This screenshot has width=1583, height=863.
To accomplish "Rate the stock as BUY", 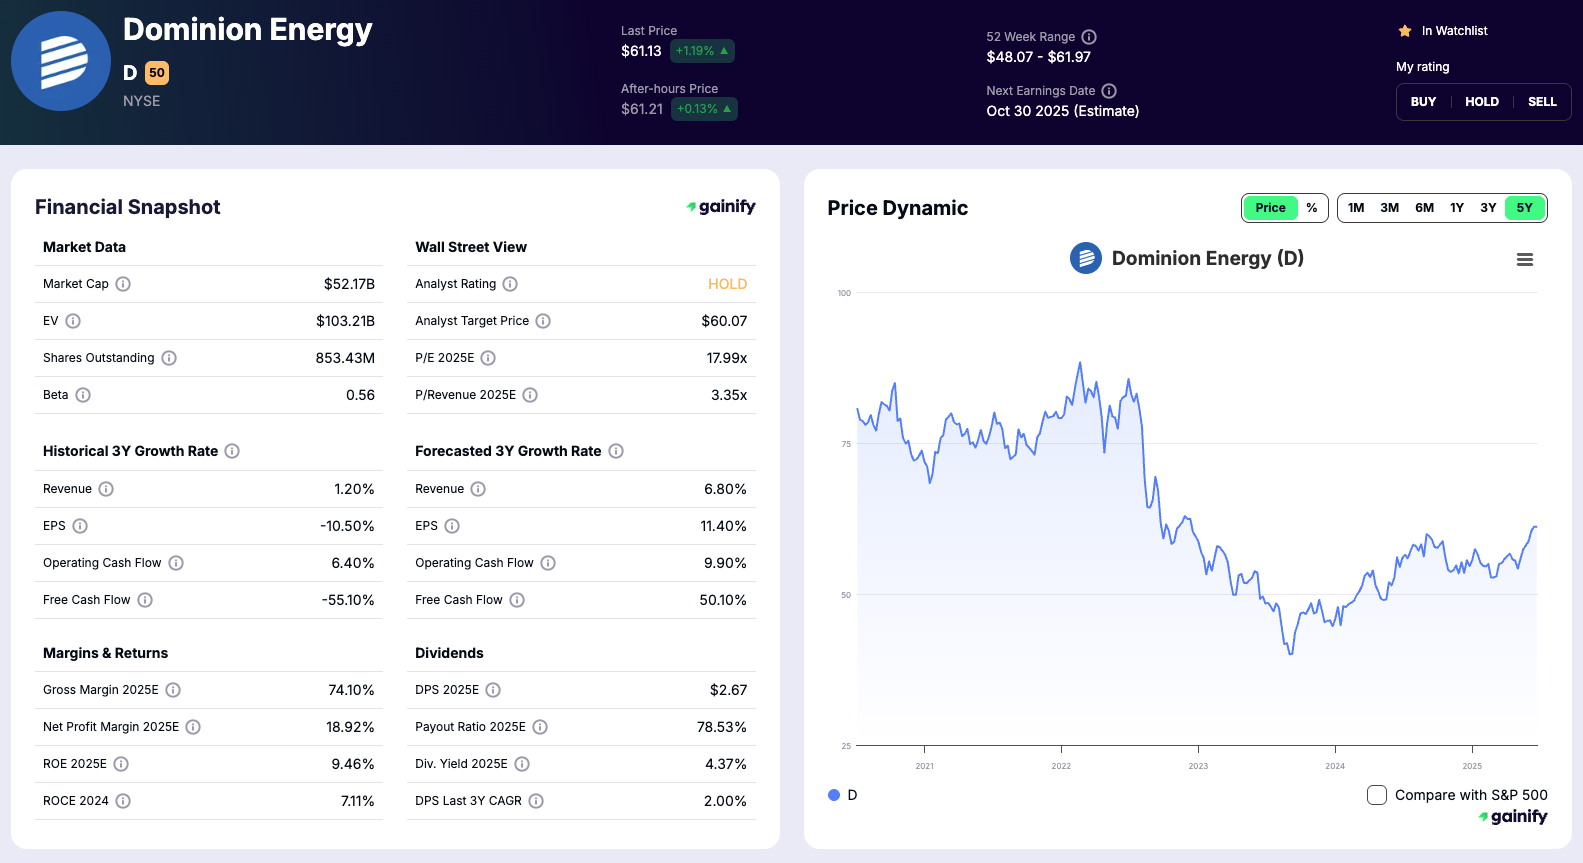I will point(1423,102).
